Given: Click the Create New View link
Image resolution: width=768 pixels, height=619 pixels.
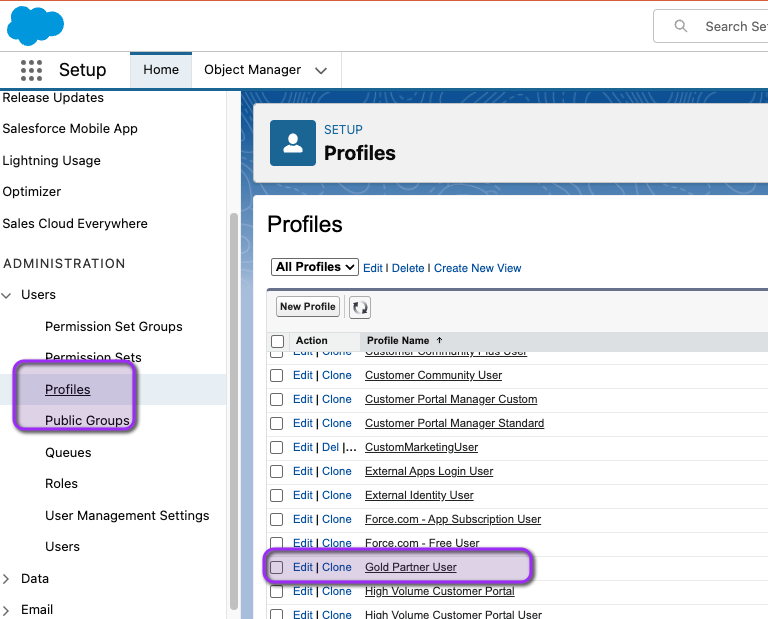Looking at the screenshot, I should tap(478, 268).
